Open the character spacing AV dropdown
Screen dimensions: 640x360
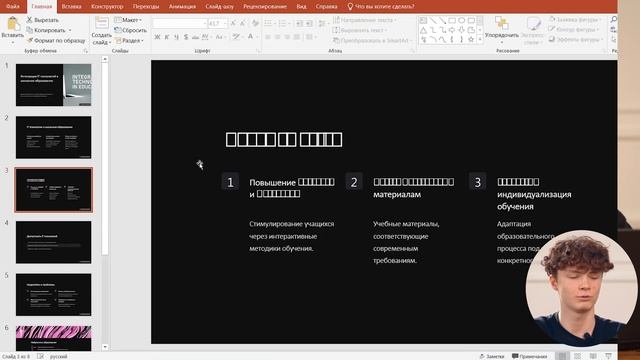206,37
